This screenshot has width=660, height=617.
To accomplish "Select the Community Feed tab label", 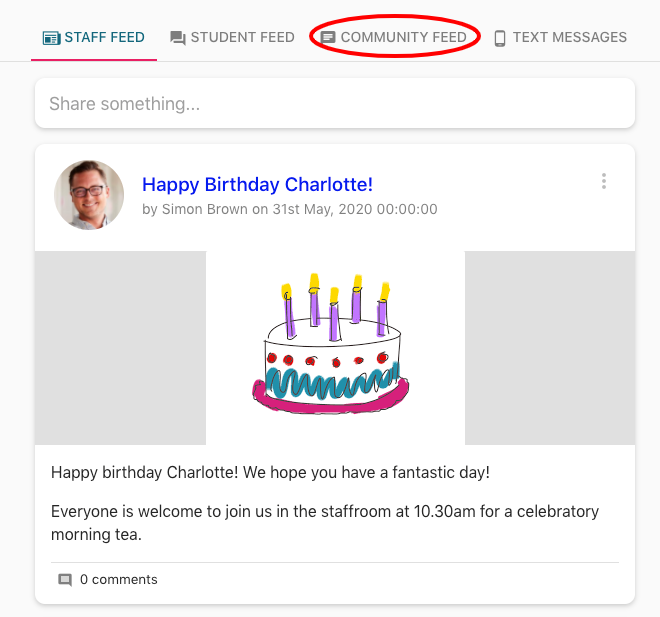I will click(x=403, y=37).
